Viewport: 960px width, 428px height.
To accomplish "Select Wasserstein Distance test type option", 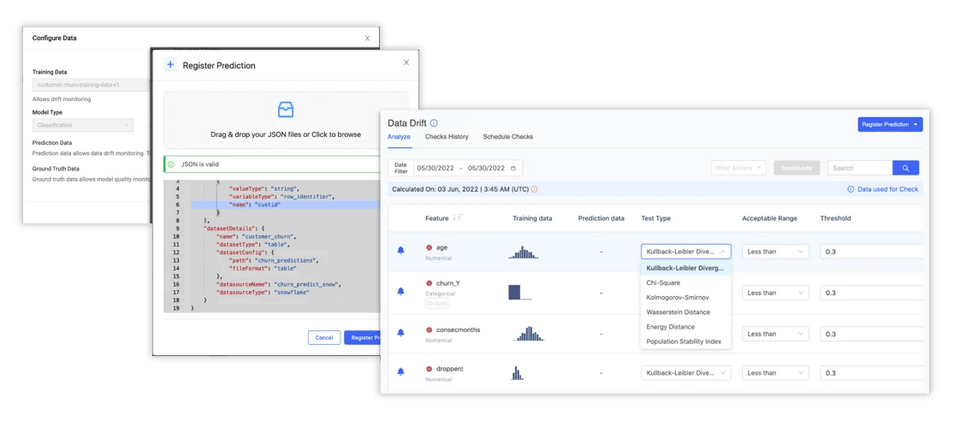I will 686,312.
